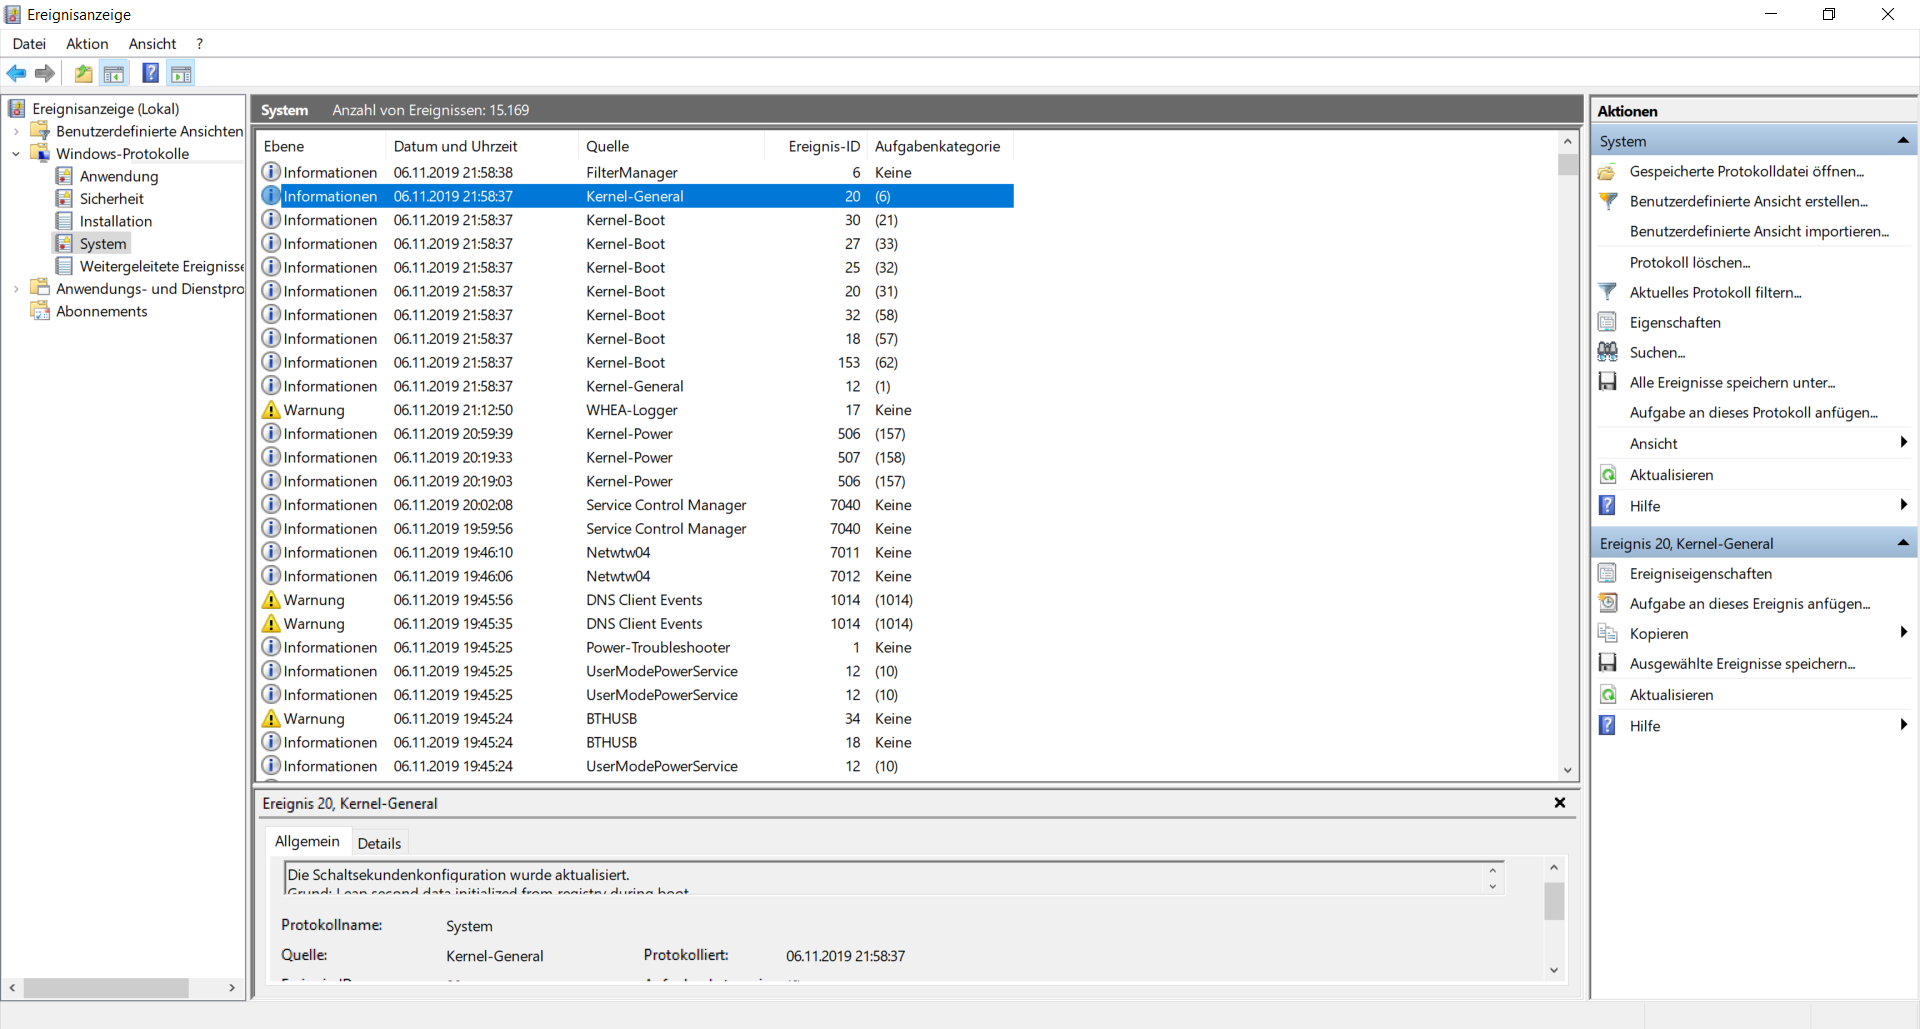Open the Aktion menu
This screenshot has height=1029, width=1920.
tap(87, 44)
